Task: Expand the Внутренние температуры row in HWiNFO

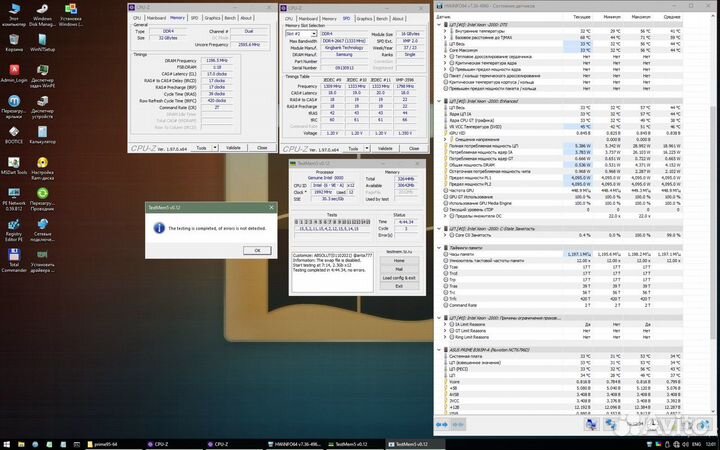Action: [x=445, y=31]
